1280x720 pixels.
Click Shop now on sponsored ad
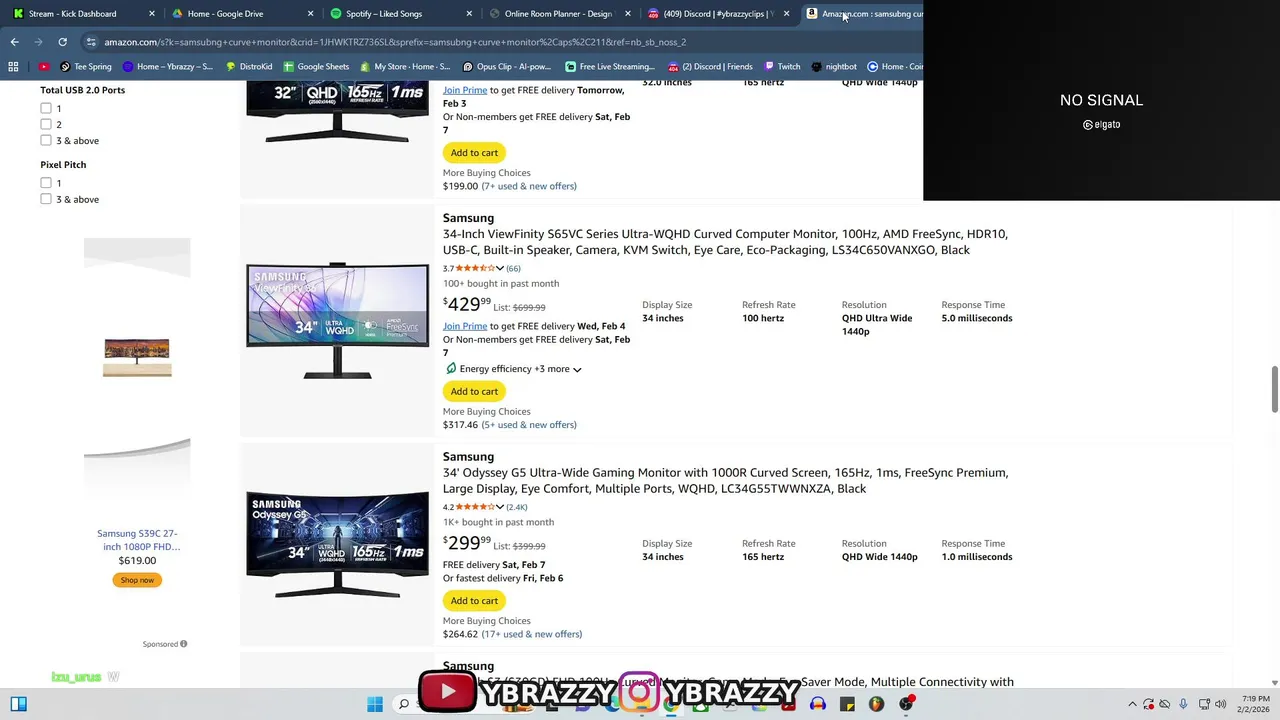pos(137,580)
